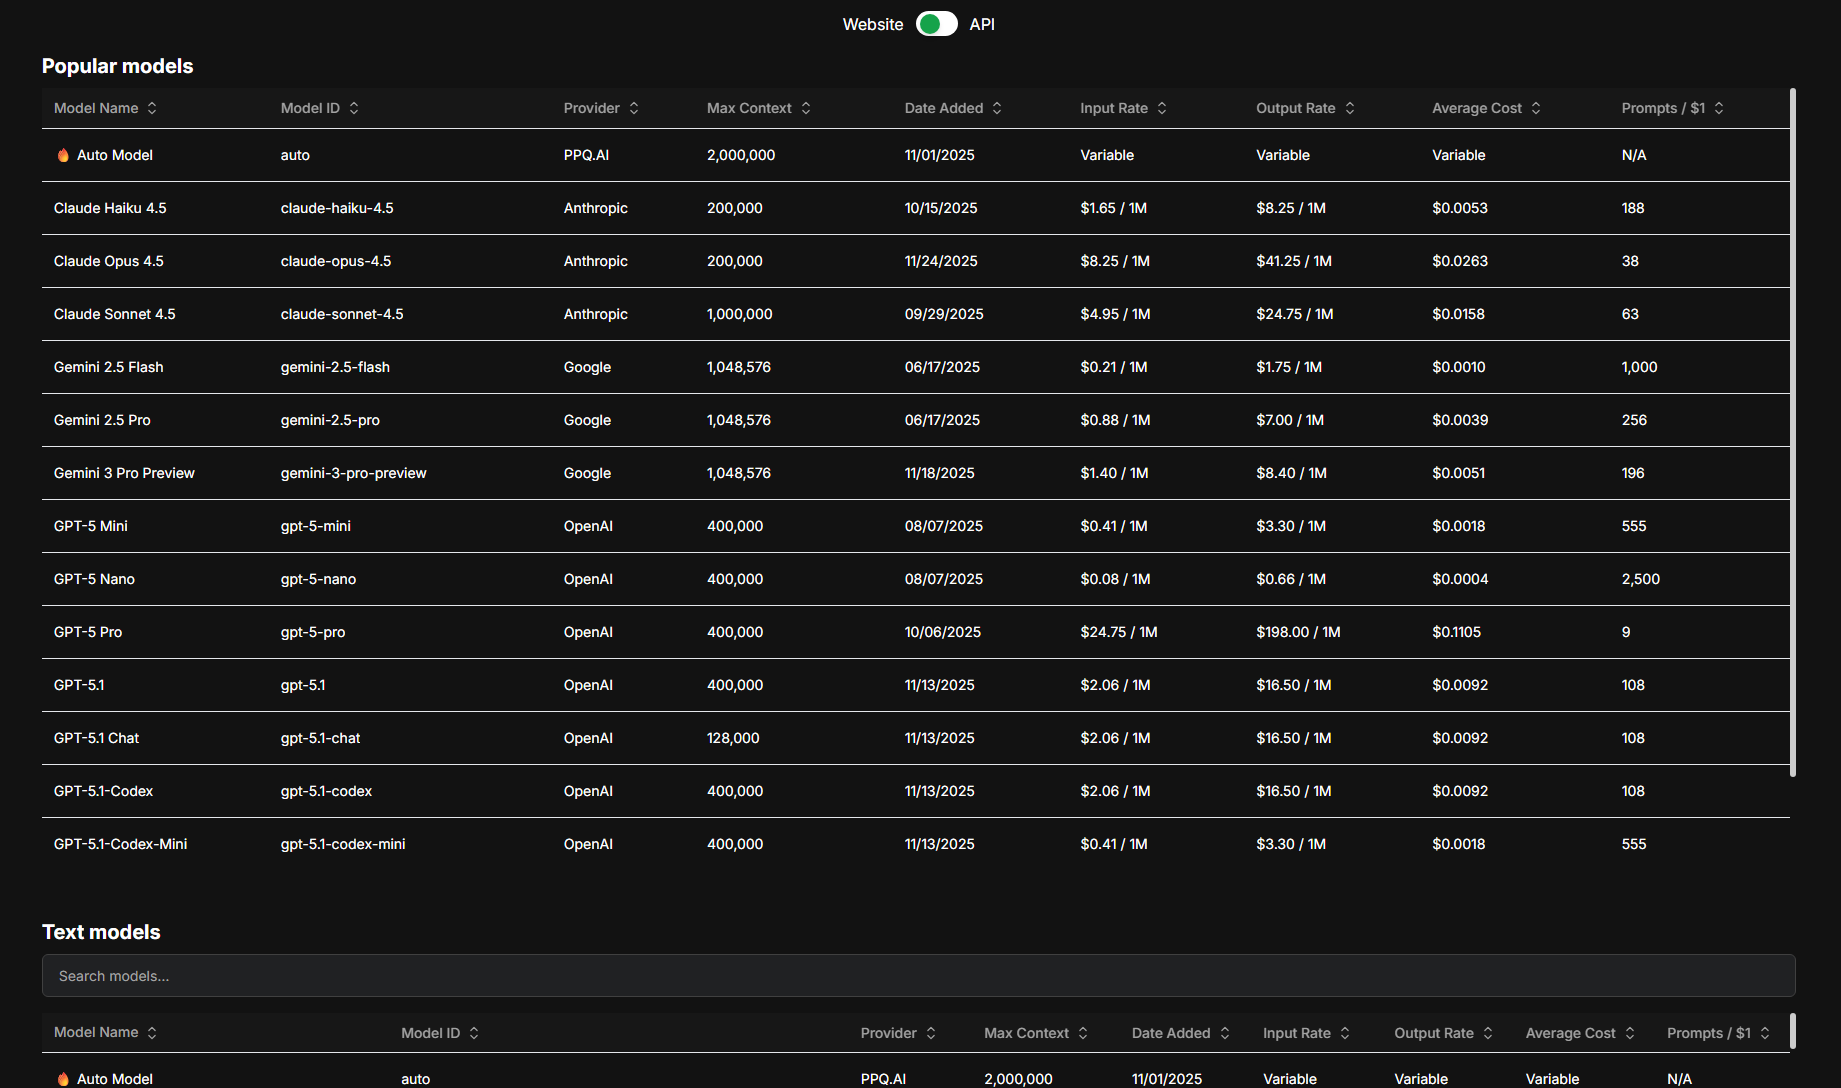Click Max Context sort arrows in Popular models

click(806, 108)
